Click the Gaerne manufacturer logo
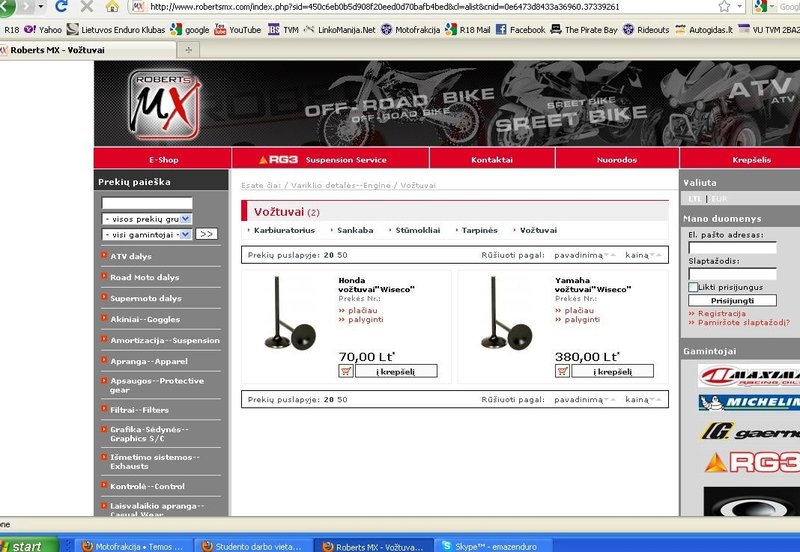This screenshot has height=552, width=800. pos(750,432)
